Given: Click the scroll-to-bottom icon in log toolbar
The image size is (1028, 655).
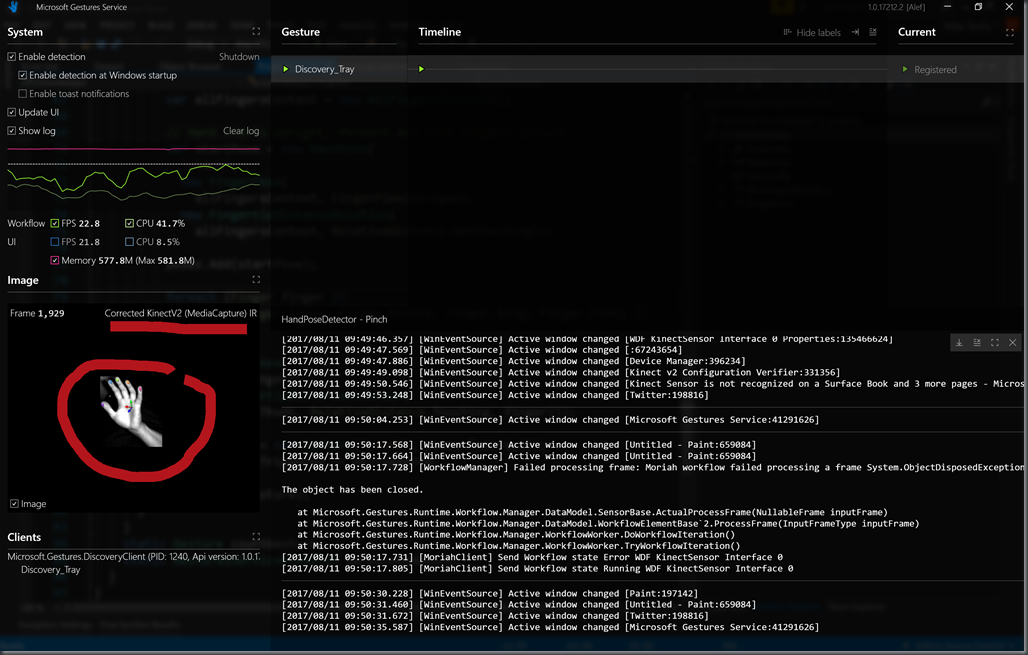Looking at the screenshot, I should [x=959, y=342].
